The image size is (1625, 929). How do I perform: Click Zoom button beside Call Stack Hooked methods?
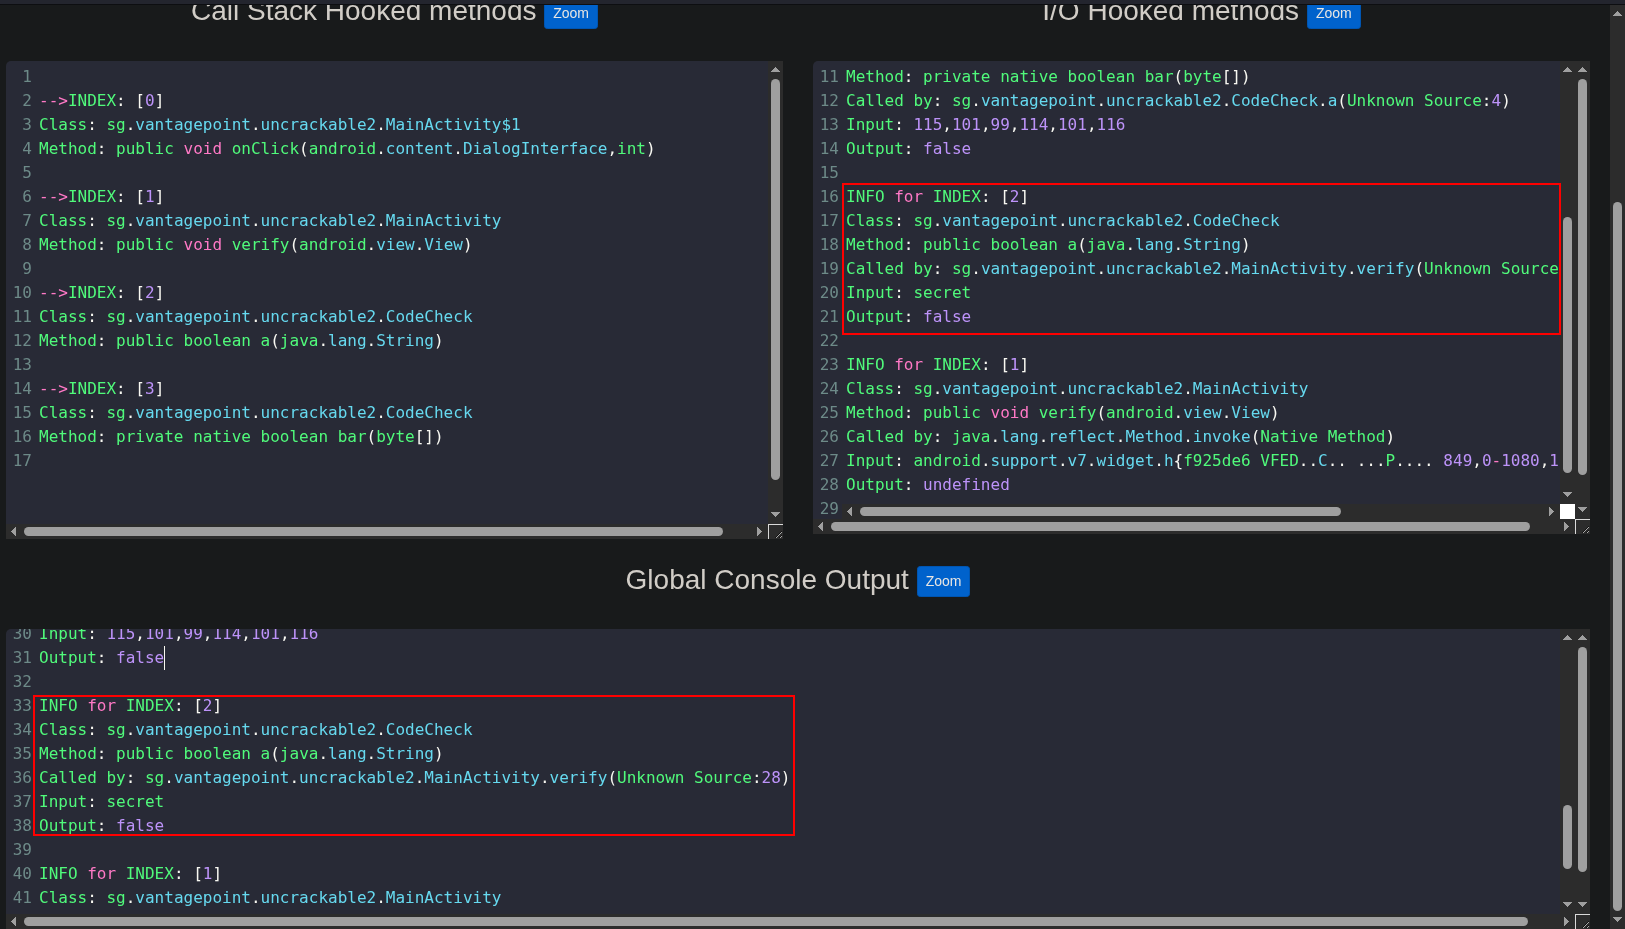[570, 14]
